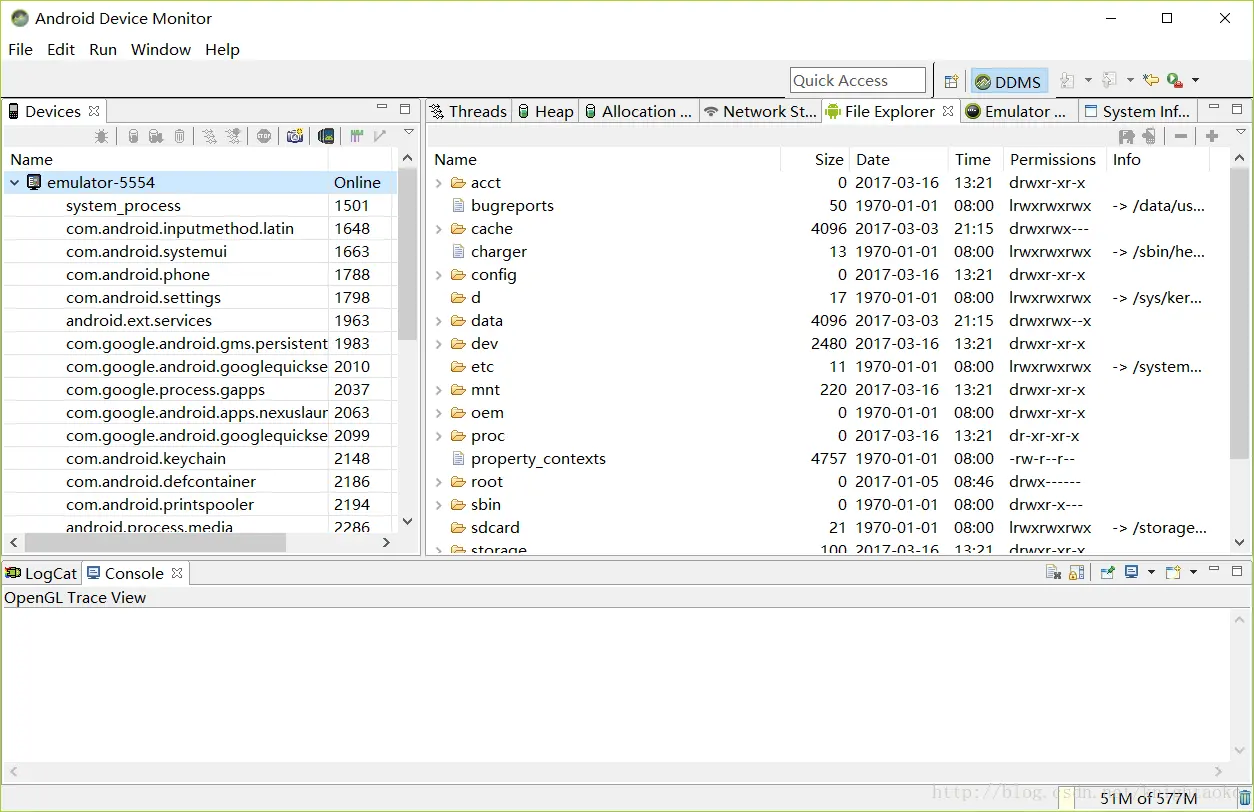Viewport: 1254px width, 812px height.
Task: Click the Cause GC trash can icon
Action: [179, 136]
